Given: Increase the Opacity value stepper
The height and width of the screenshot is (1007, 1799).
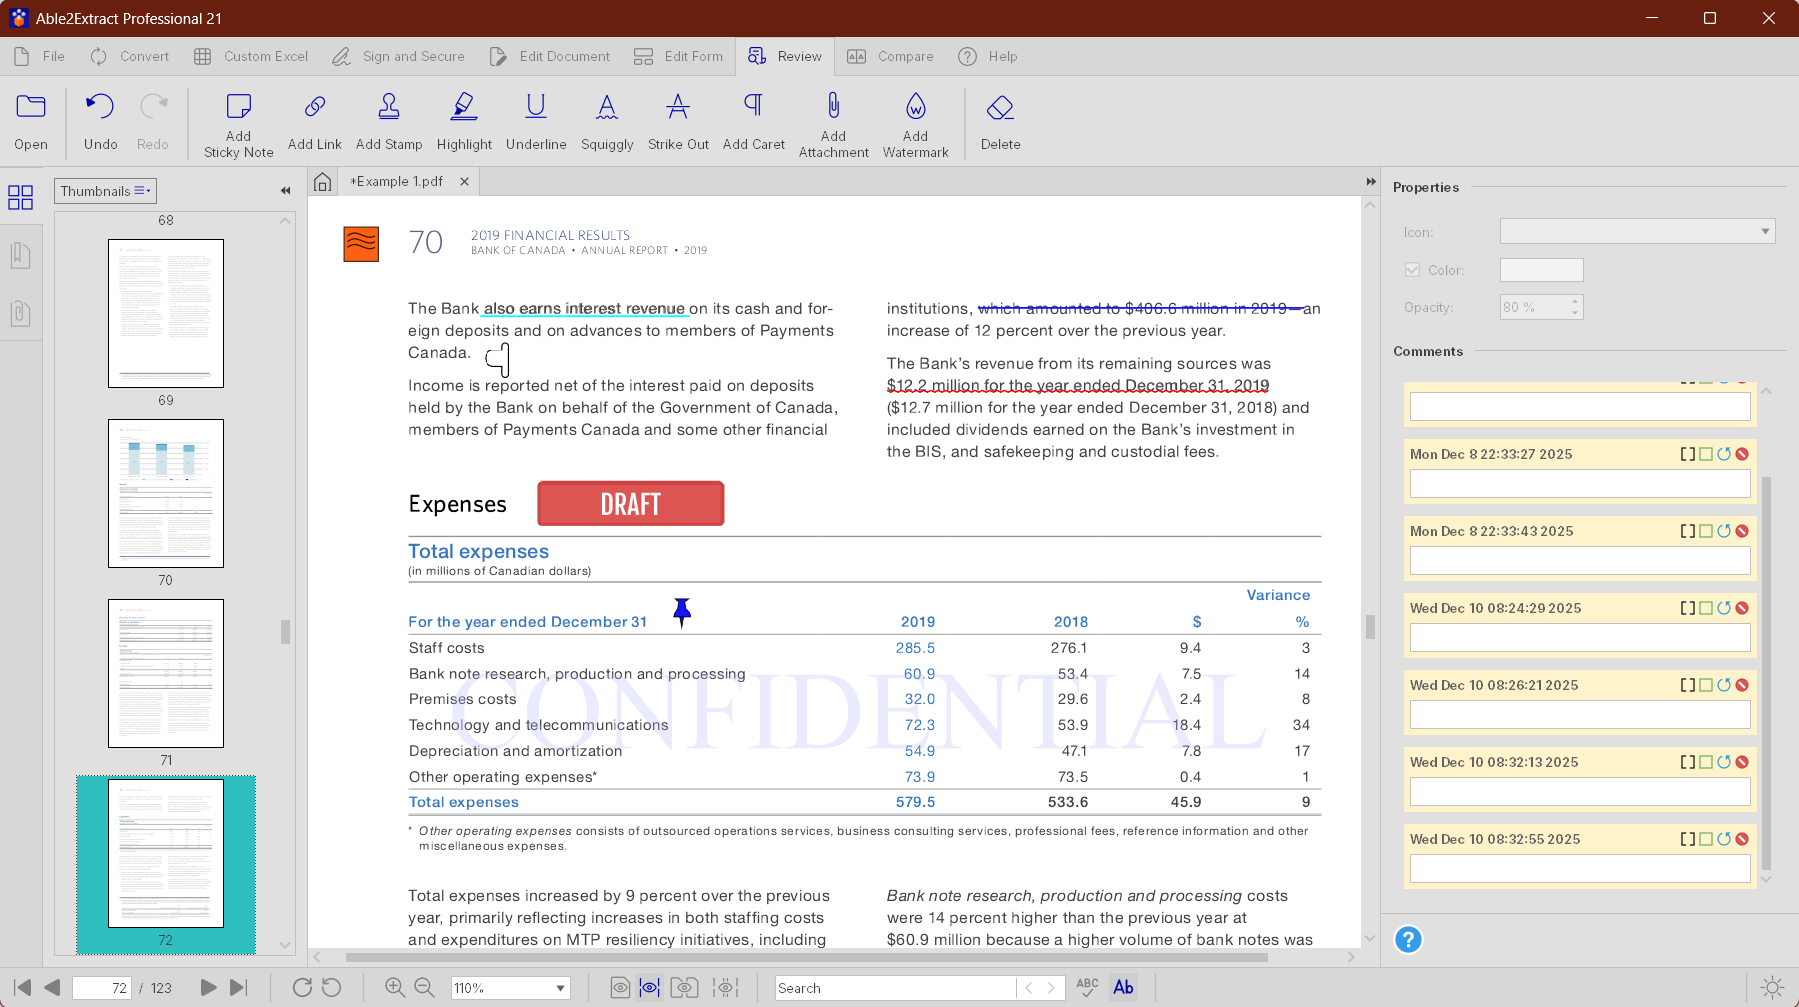Looking at the screenshot, I should click(1575, 301).
